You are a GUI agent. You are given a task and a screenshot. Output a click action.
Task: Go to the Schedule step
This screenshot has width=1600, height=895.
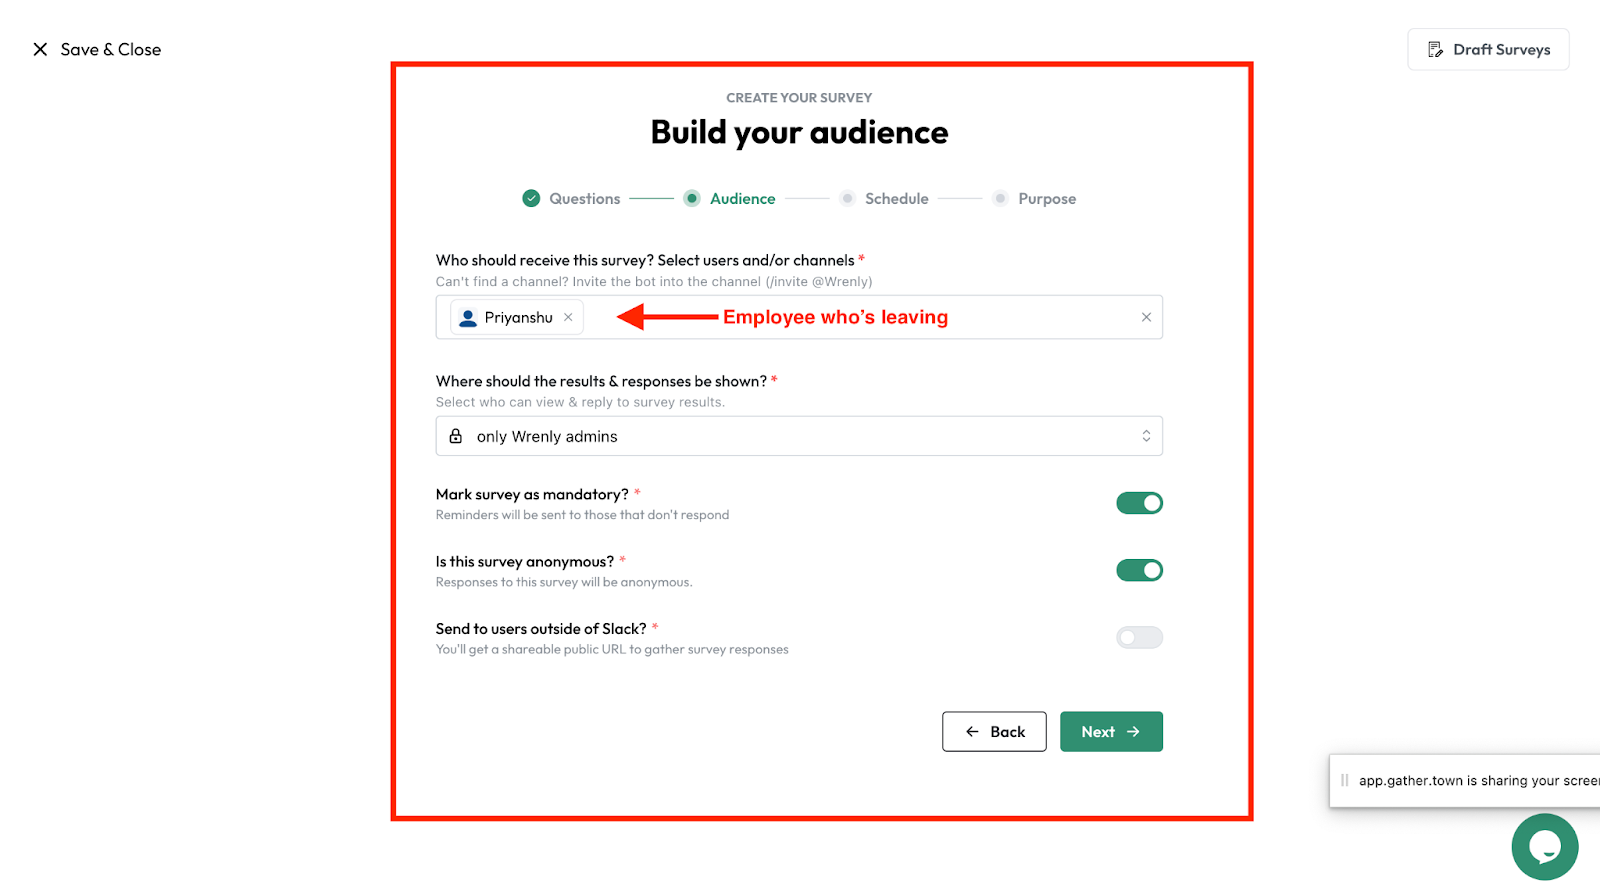[x=885, y=199]
